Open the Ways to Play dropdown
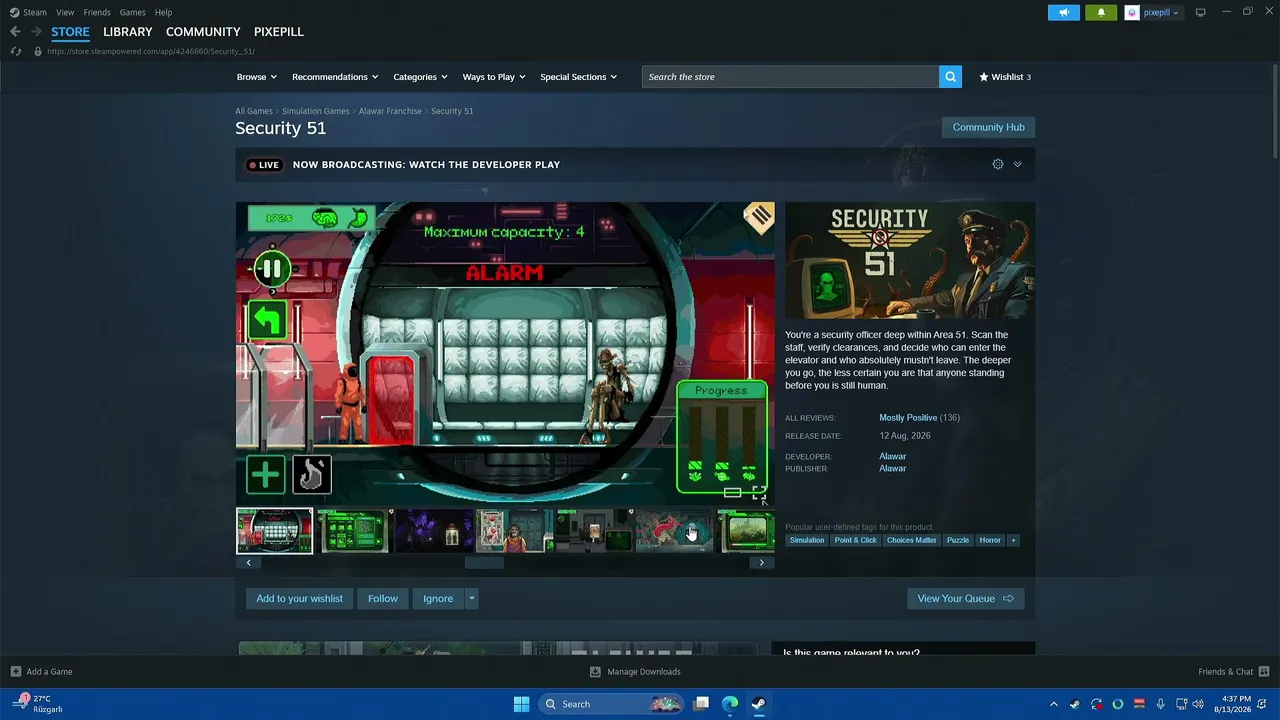 (494, 77)
